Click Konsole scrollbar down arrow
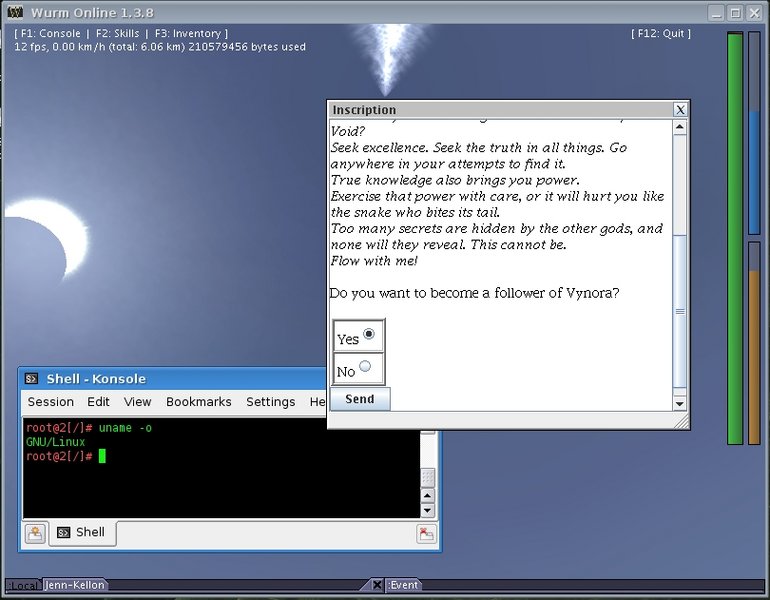This screenshot has height=600, width=770. 427,511
